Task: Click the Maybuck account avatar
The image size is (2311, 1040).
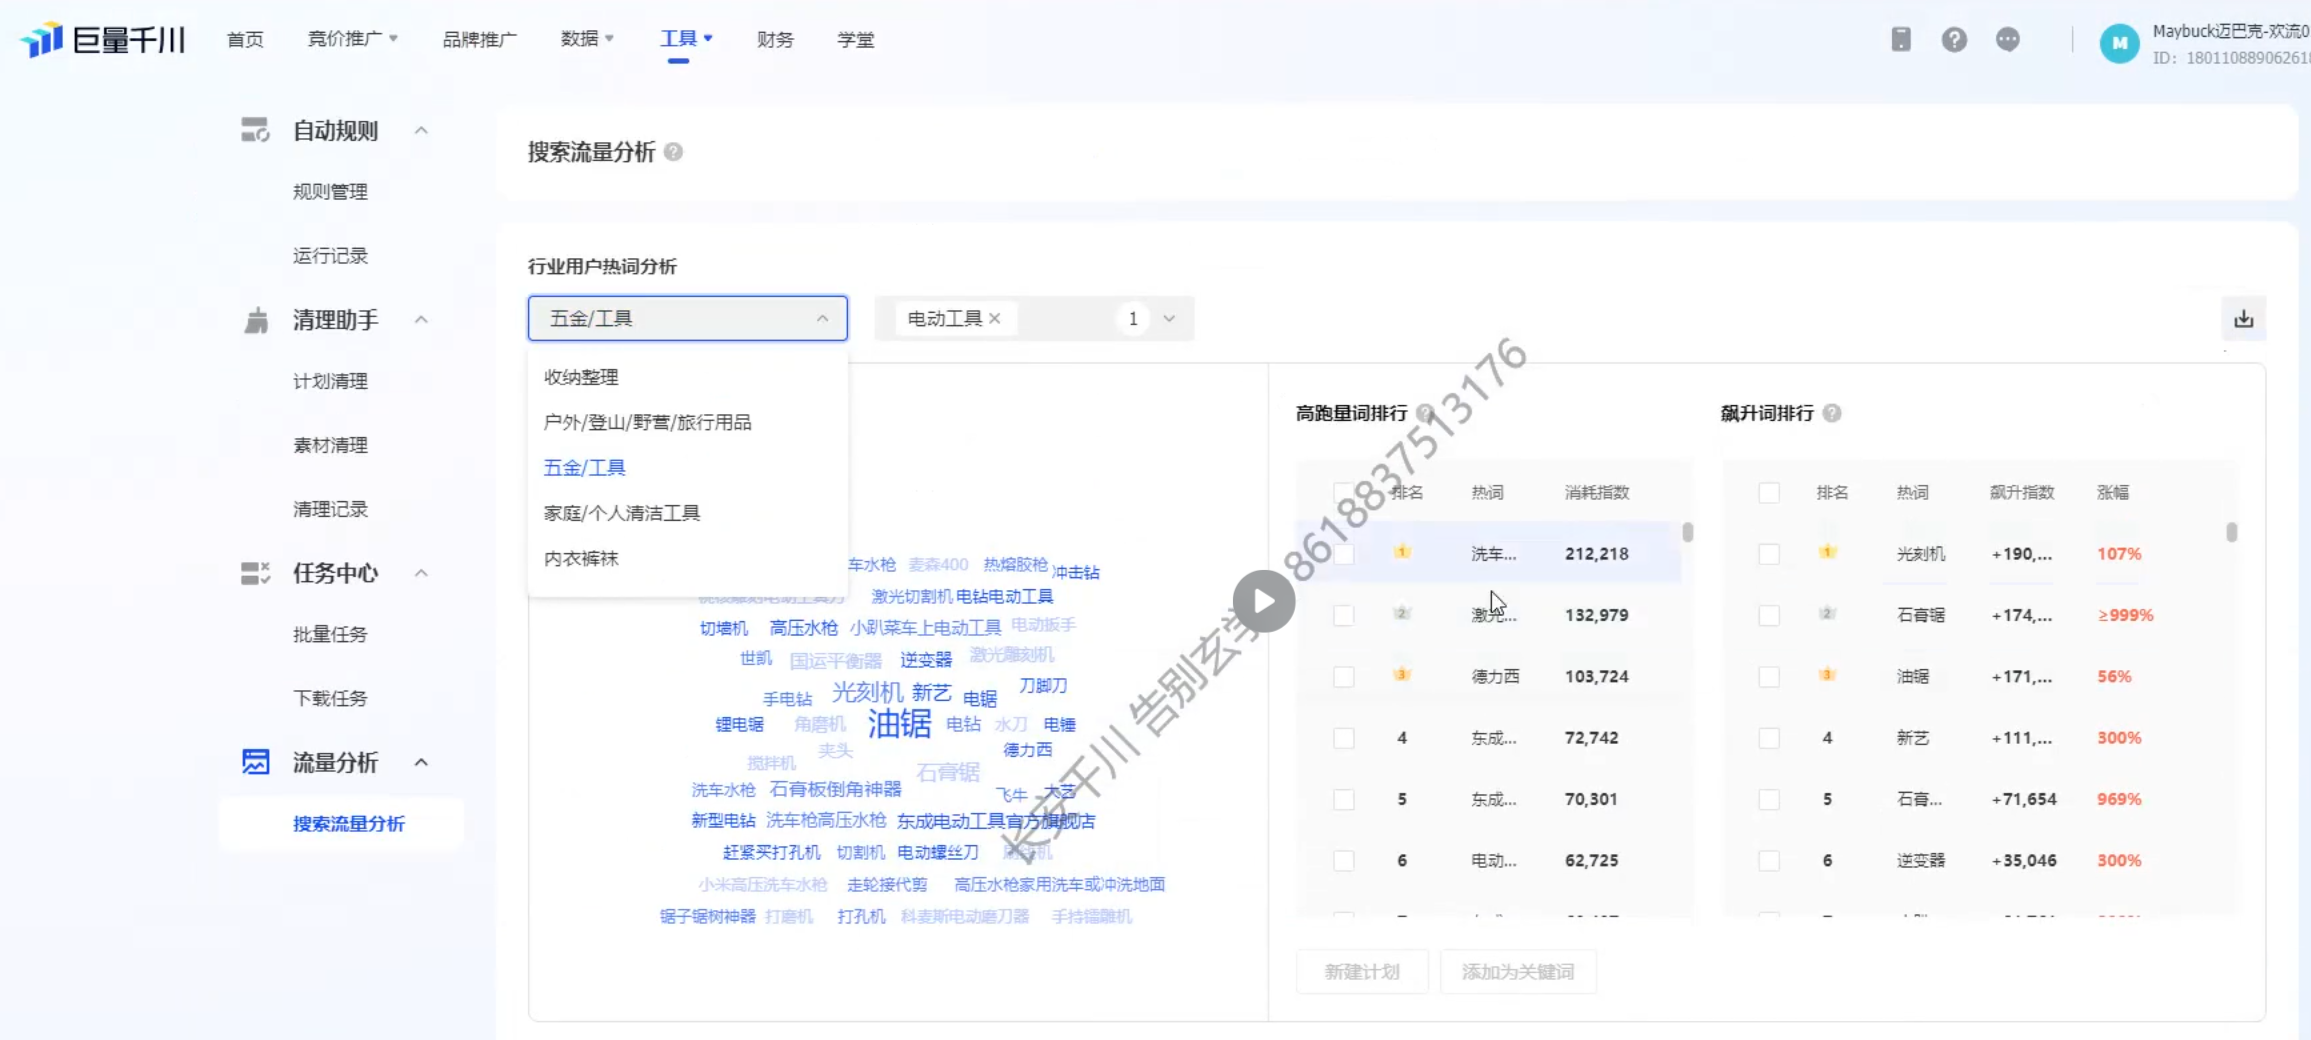Action: pyautogui.click(x=2119, y=43)
